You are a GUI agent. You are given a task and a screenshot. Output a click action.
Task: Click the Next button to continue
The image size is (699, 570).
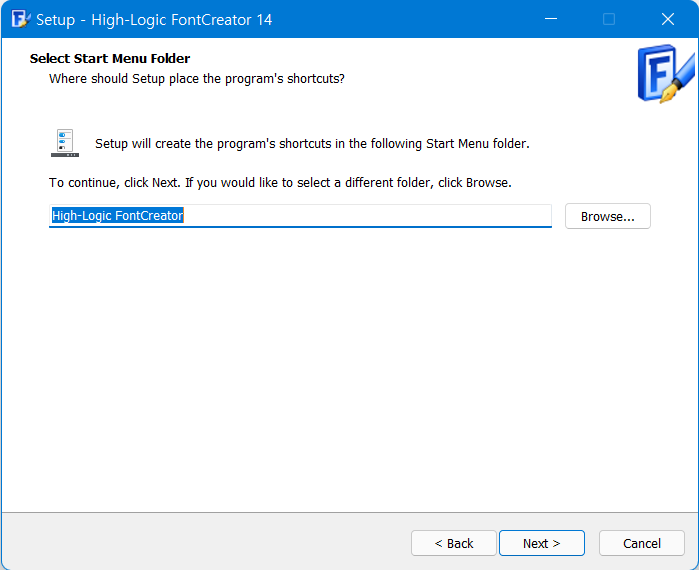(542, 543)
